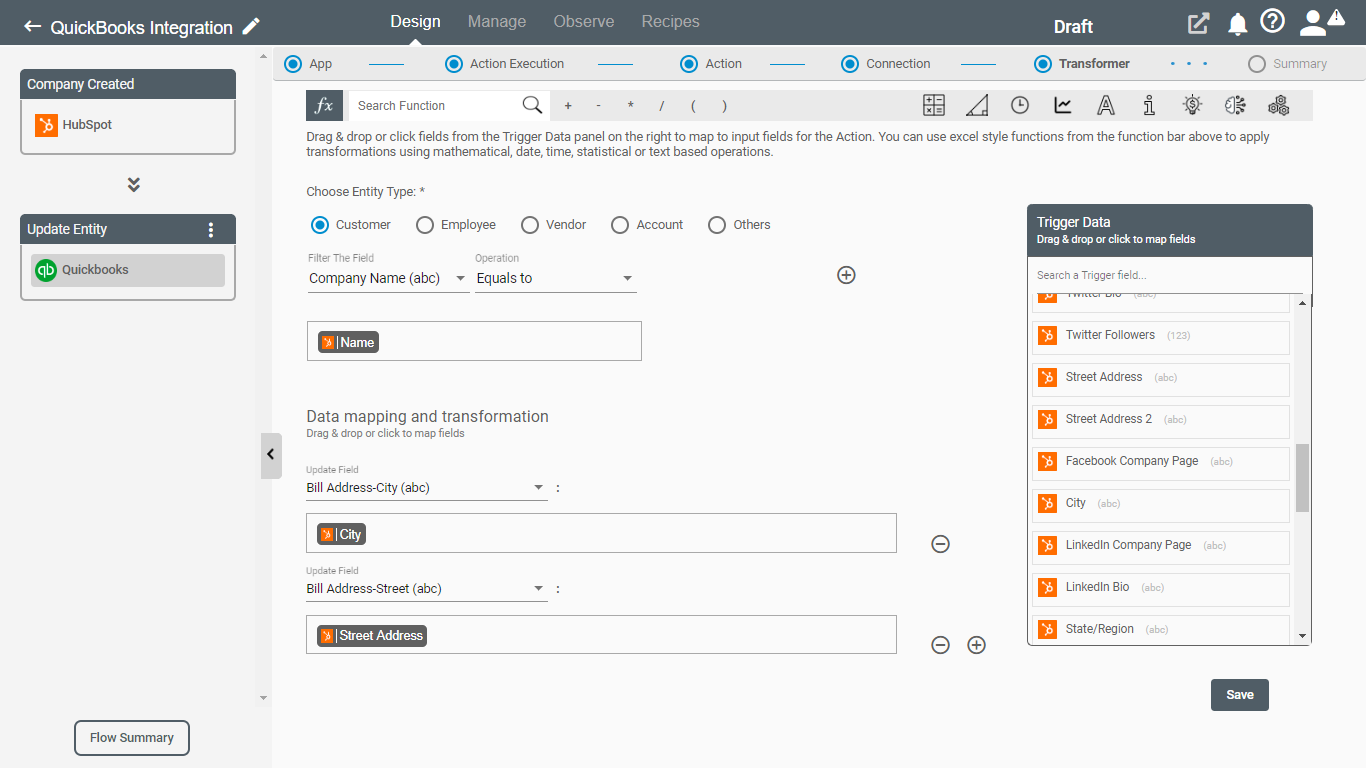Select the HubSpot trigger step
Image resolution: width=1366 pixels, height=768 pixels.
point(128,125)
